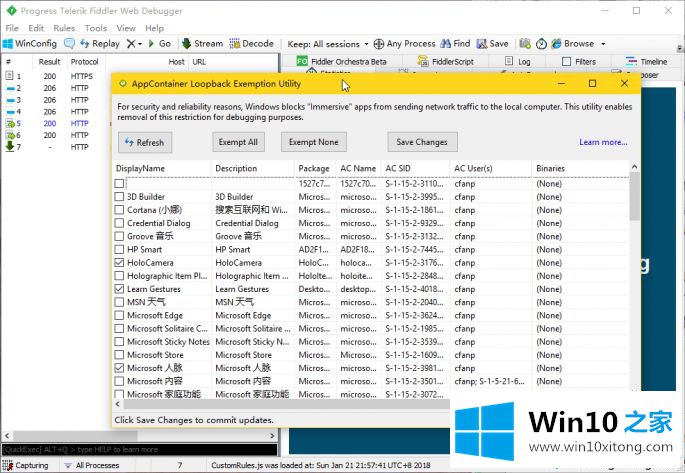Check the Cortana checkbox
Image resolution: width=685 pixels, height=473 pixels.
pos(119,210)
